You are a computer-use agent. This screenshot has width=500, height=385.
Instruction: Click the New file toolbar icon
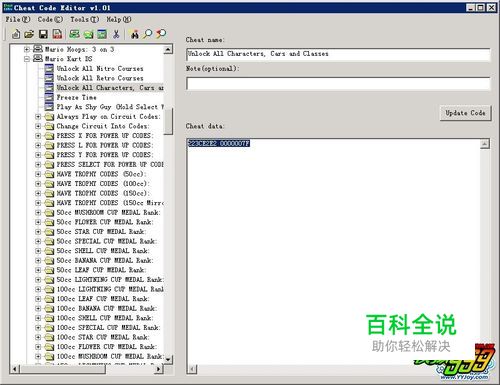(16, 34)
